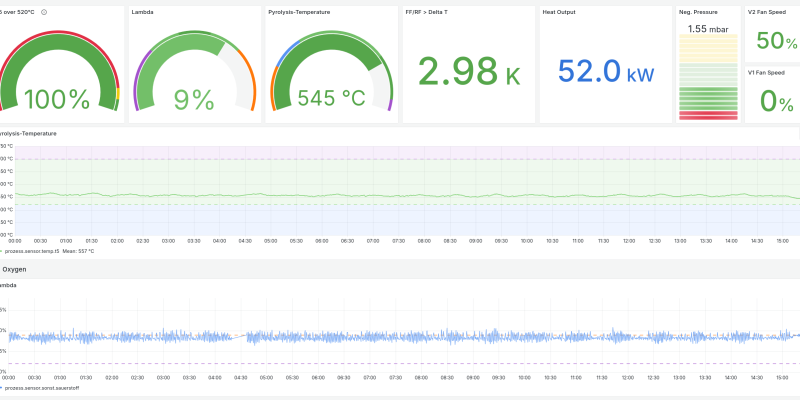Click the 545 °C pyrolysis gauge reading
This screenshot has width=800, height=400.
coord(330,99)
